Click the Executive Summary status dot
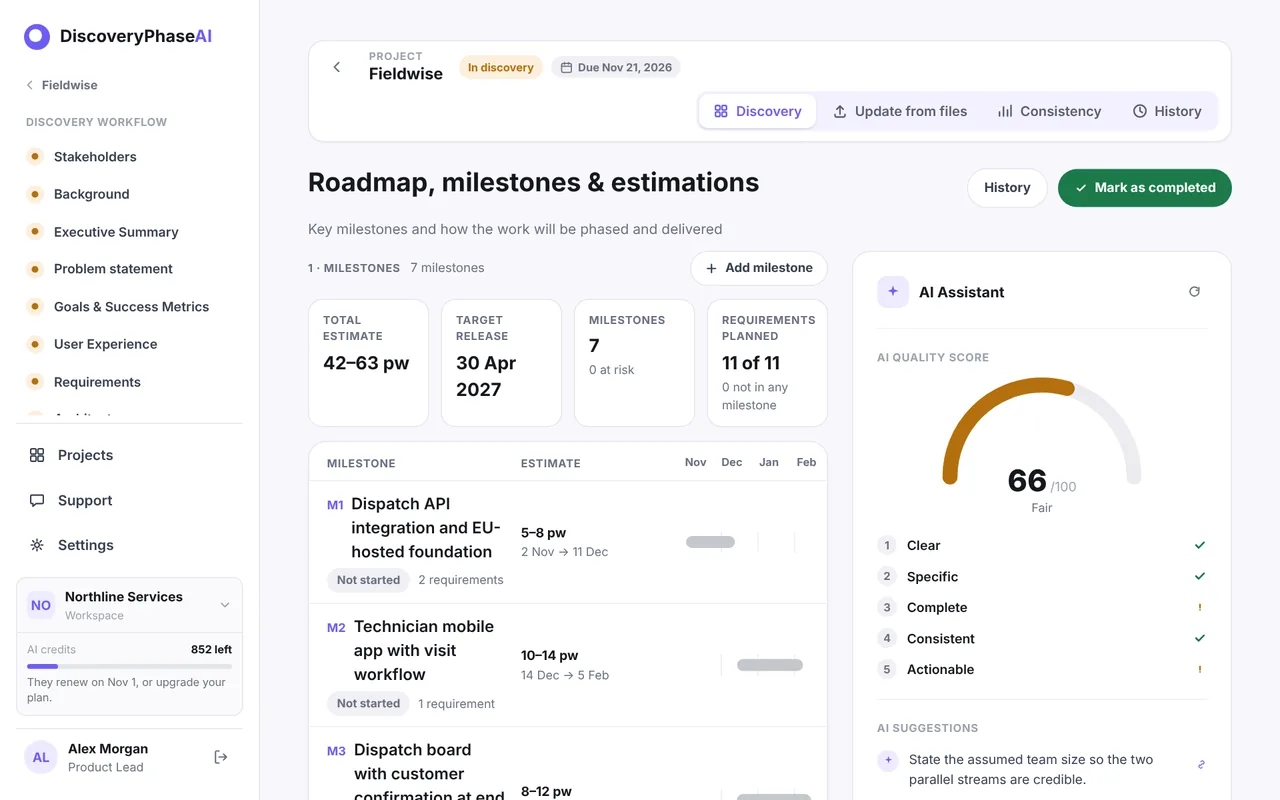Image resolution: width=1280 pixels, height=800 pixels. pos(35,232)
